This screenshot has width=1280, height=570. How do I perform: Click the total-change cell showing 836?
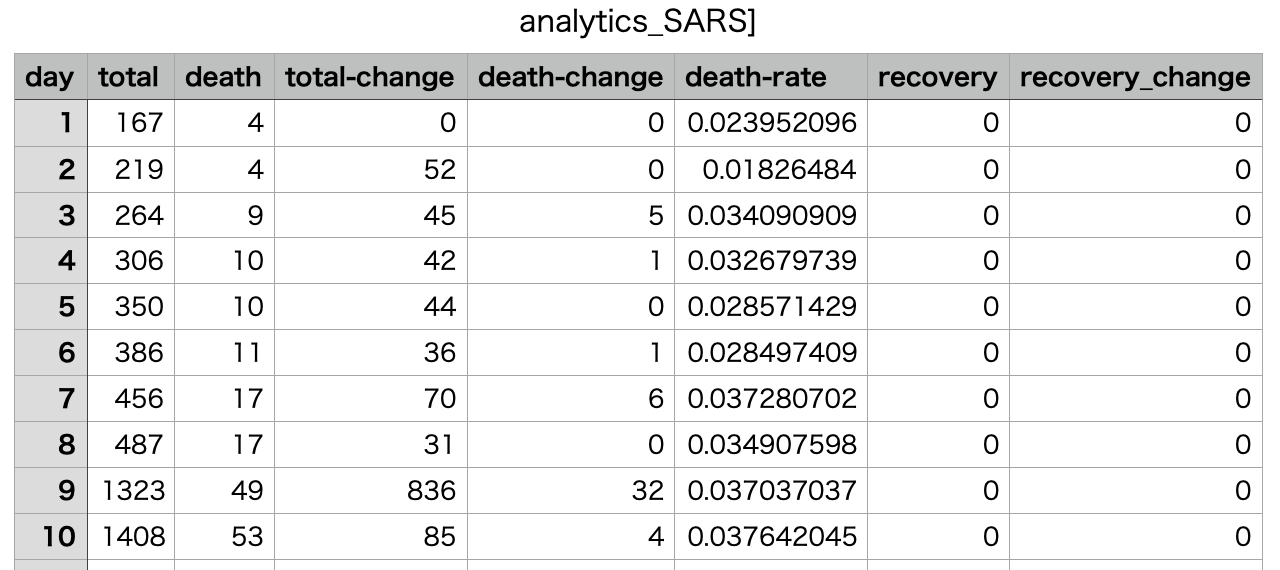coord(370,490)
